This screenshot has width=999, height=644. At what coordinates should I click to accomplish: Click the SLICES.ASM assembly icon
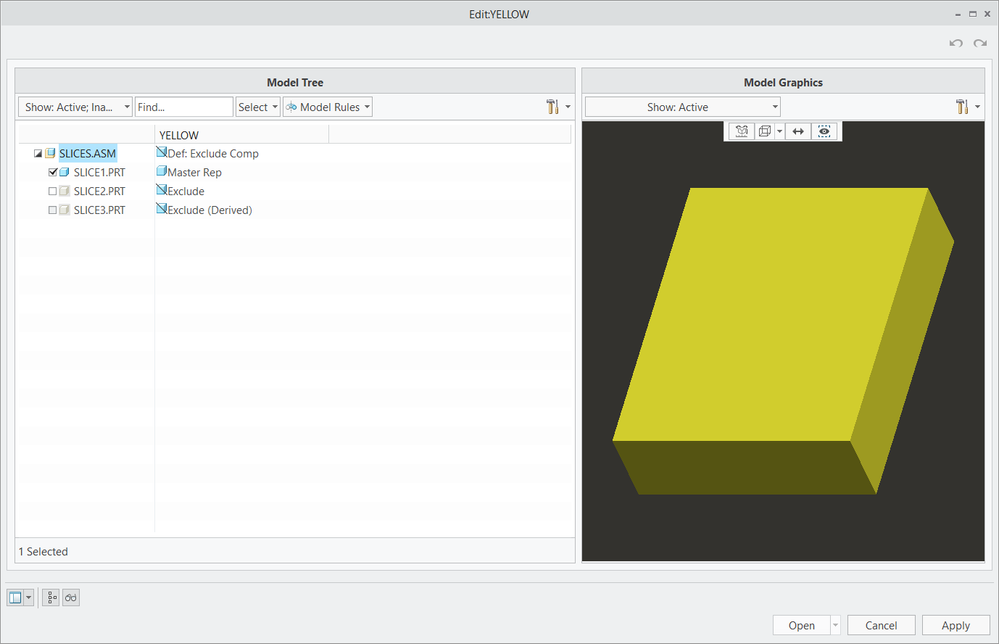tap(50, 154)
